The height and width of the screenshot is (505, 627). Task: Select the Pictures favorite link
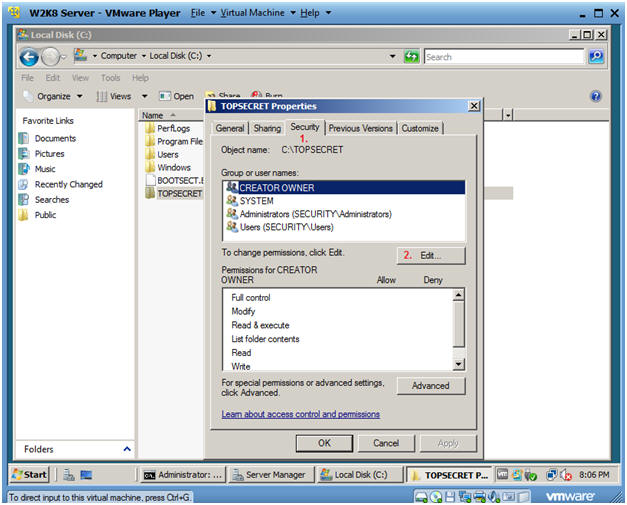point(49,154)
